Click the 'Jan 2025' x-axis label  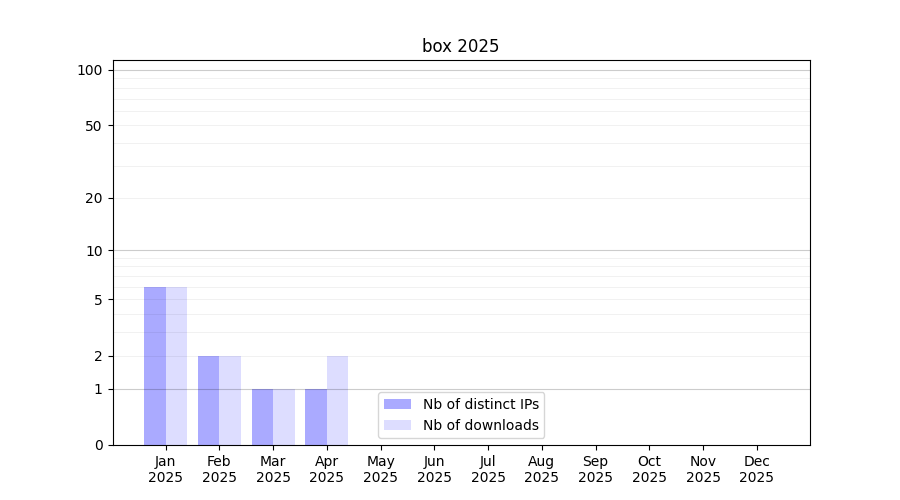pos(165,469)
